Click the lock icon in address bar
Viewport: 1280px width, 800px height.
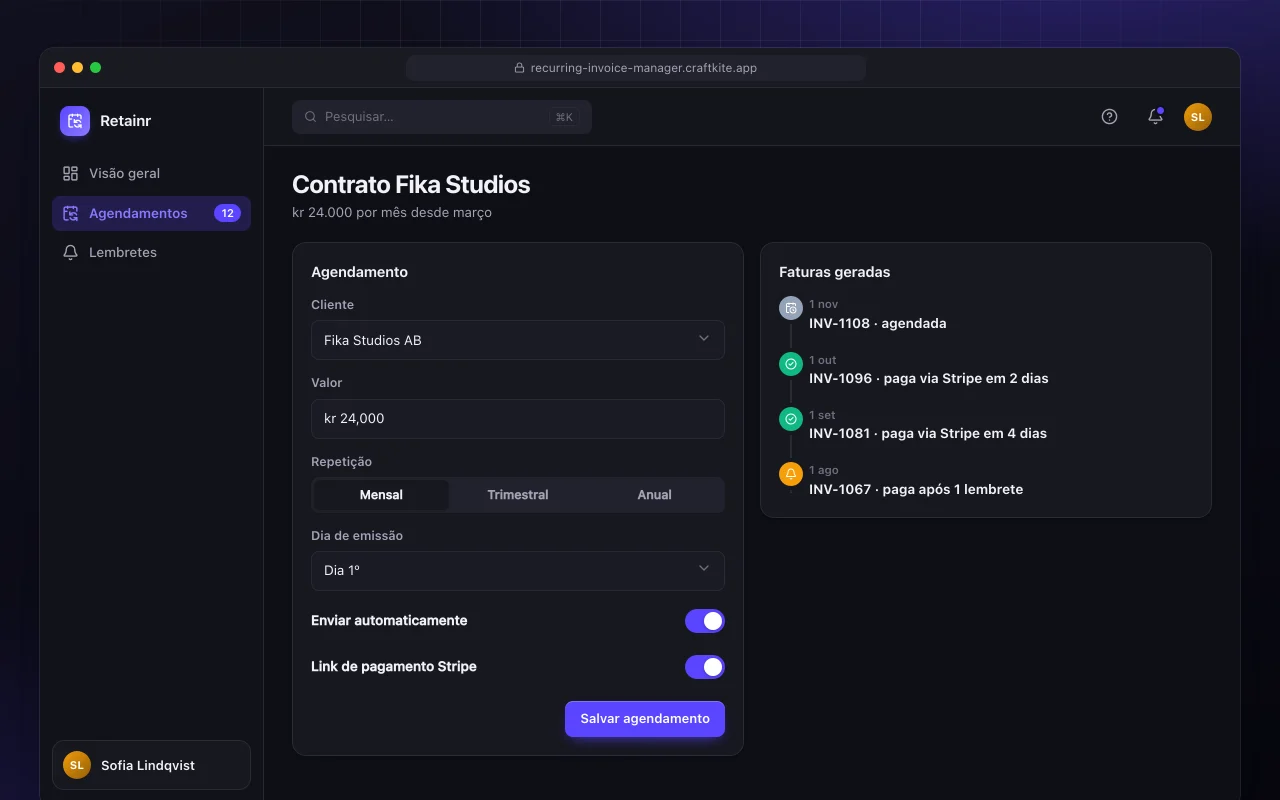tap(519, 68)
